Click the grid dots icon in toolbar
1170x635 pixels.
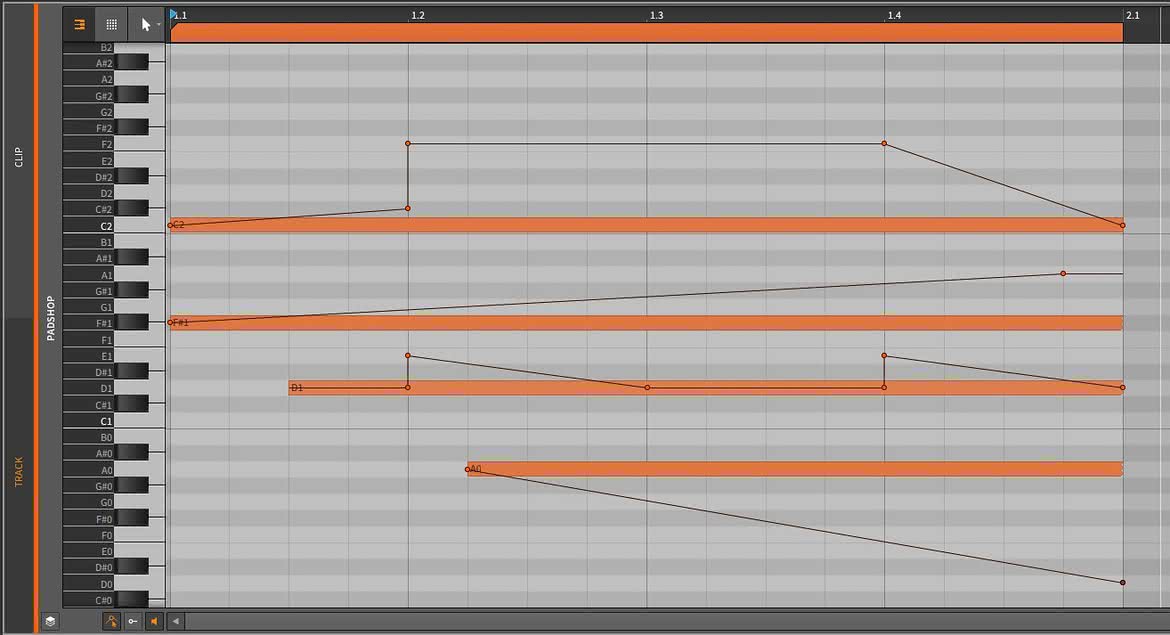click(111, 25)
